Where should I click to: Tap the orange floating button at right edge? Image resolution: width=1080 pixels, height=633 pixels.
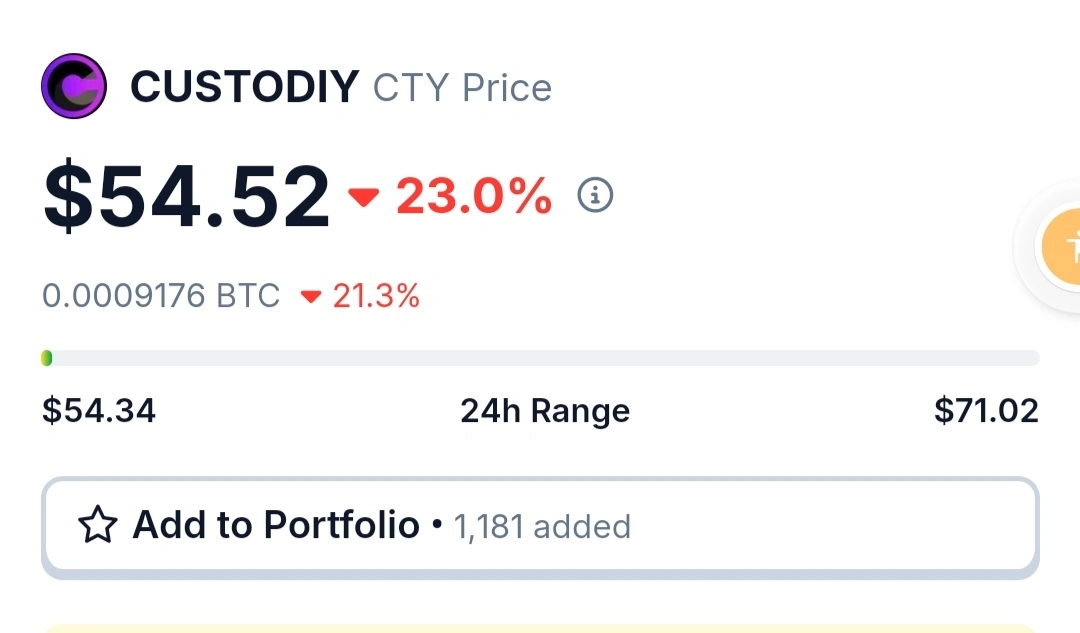tap(1061, 245)
